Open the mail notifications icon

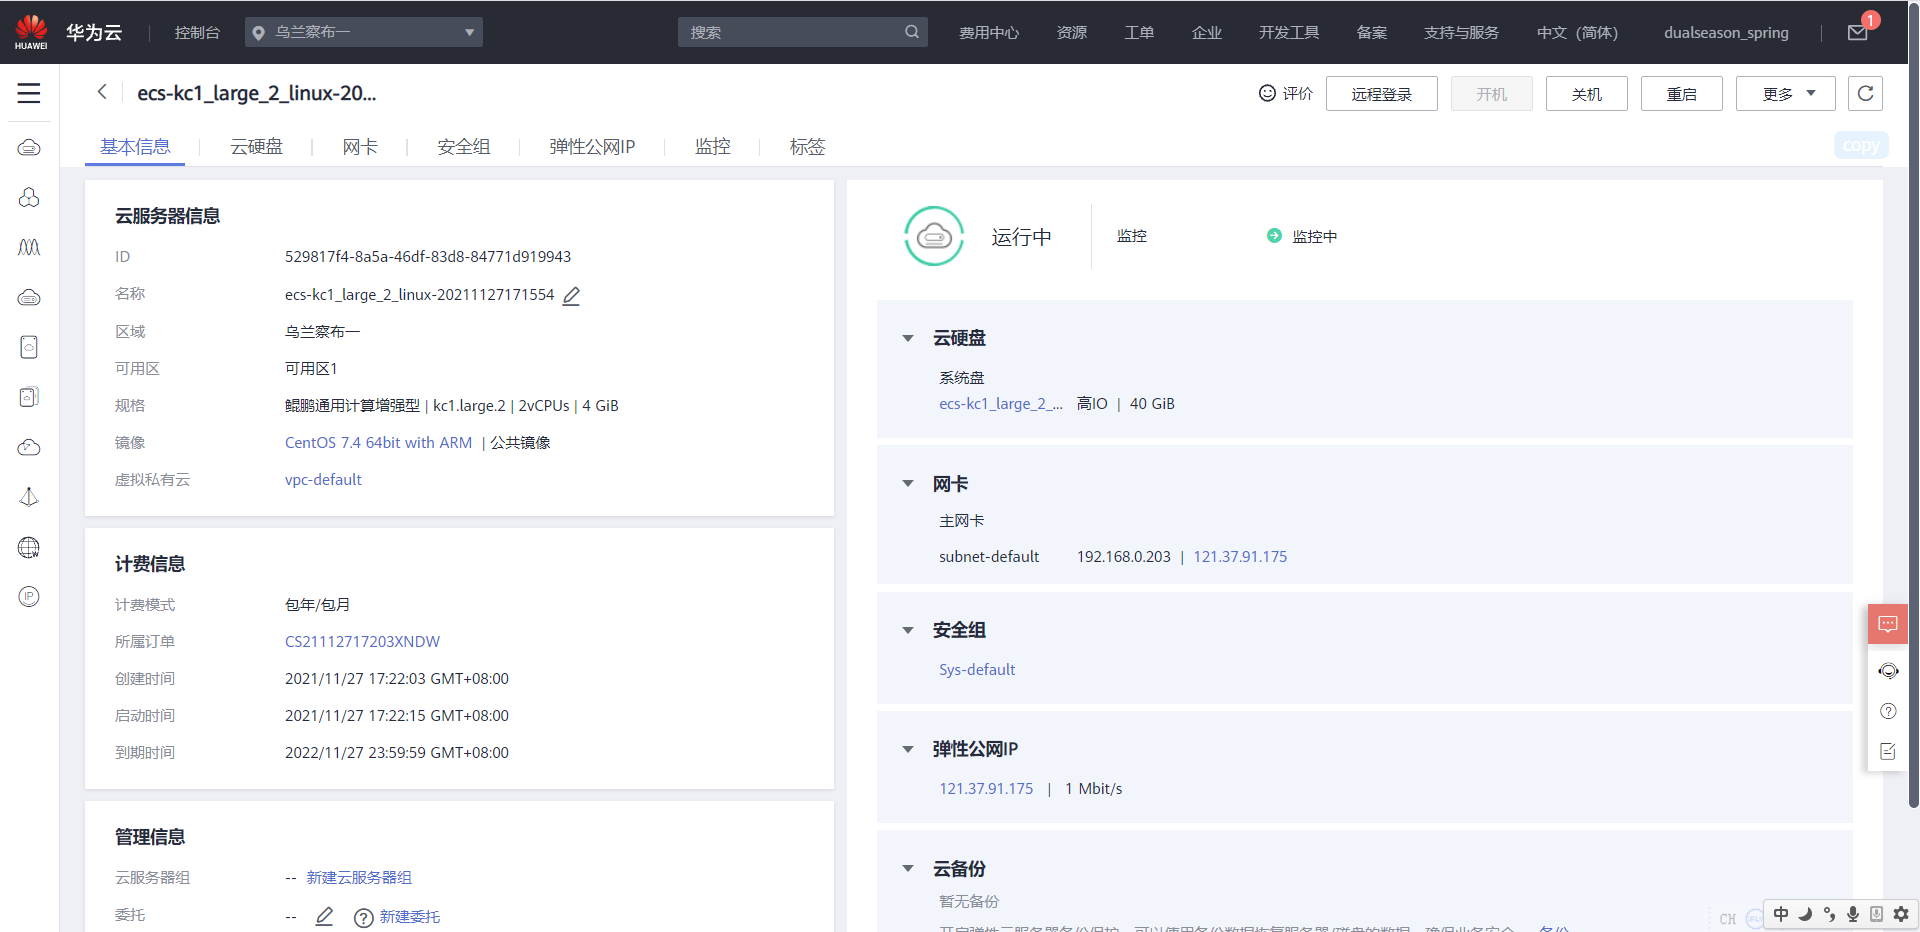pos(1858,32)
